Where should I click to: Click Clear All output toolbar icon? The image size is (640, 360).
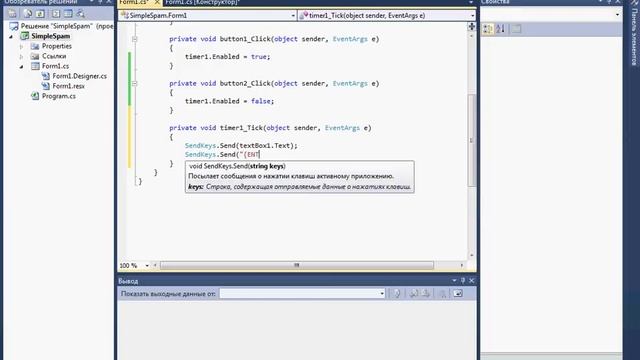pos(442,293)
